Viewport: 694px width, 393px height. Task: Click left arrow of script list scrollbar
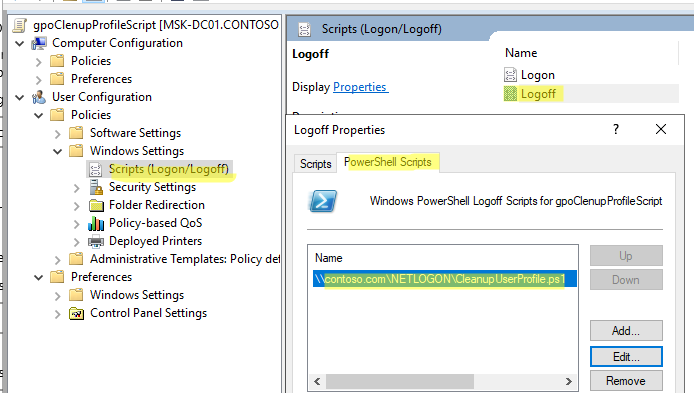pyautogui.click(x=317, y=381)
